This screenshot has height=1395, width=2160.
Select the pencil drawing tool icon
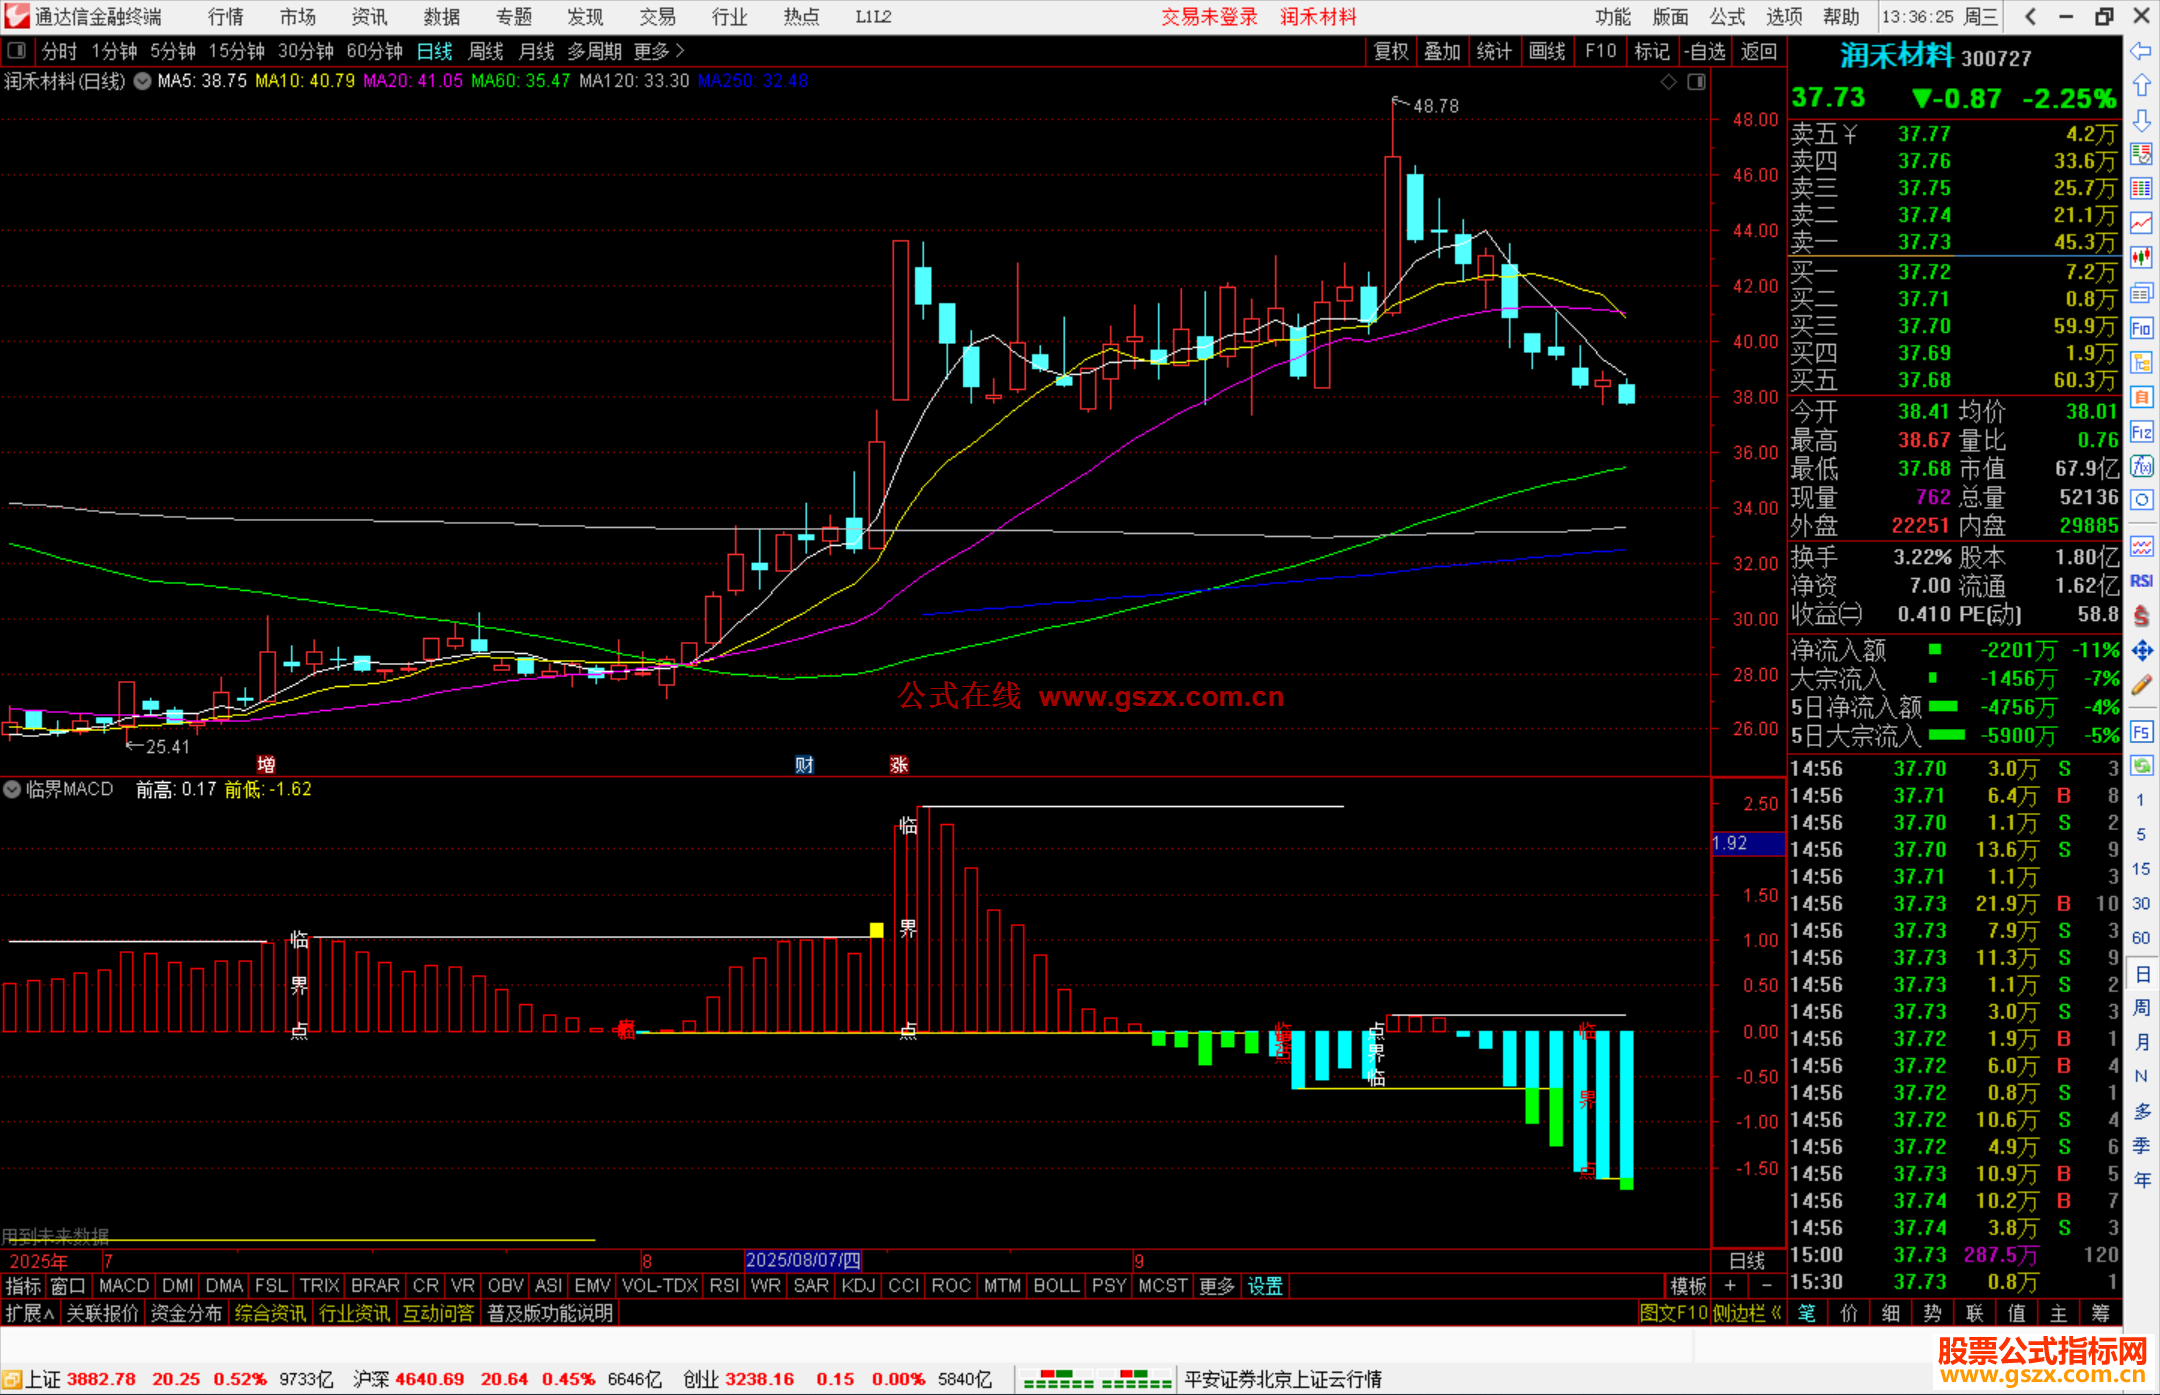[x=2141, y=685]
